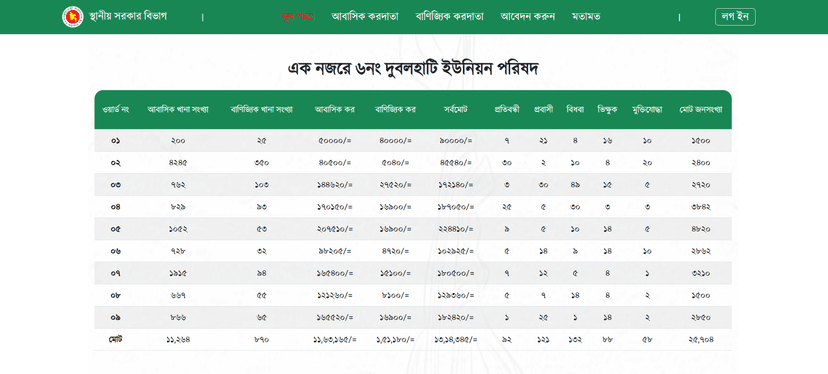Click total commercial households ৮৭০
The image size is (828, 374).
262,340
